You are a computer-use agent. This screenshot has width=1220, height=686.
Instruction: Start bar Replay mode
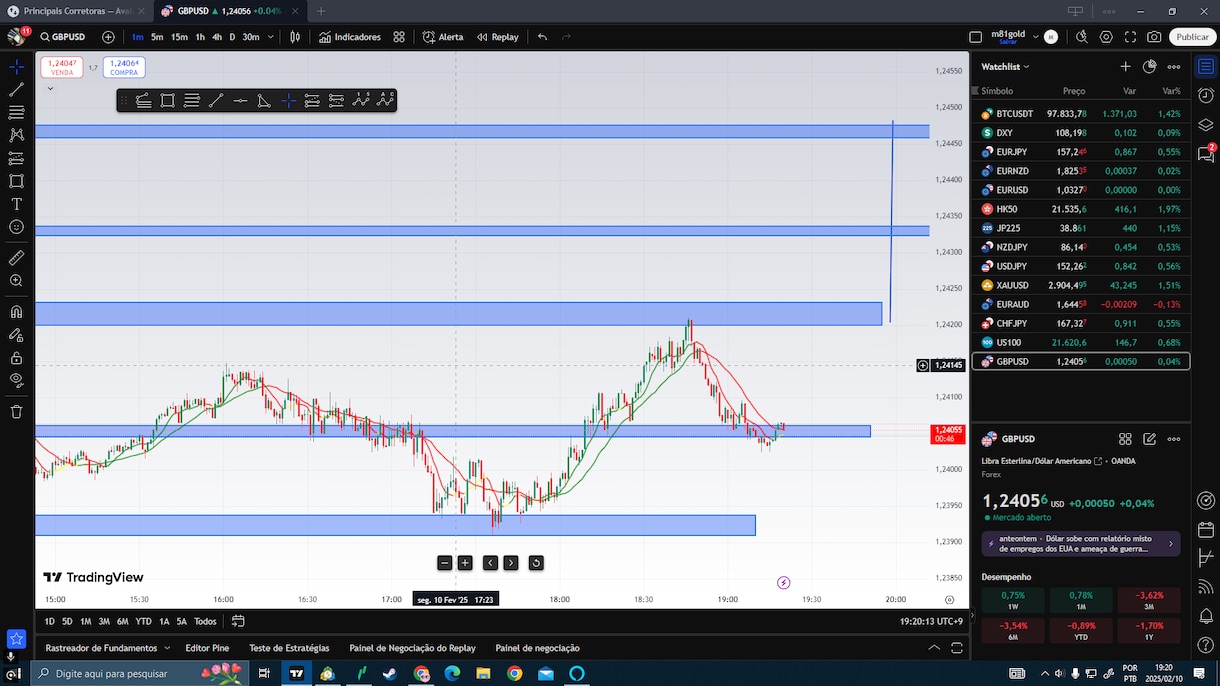[x=497, y=37]
